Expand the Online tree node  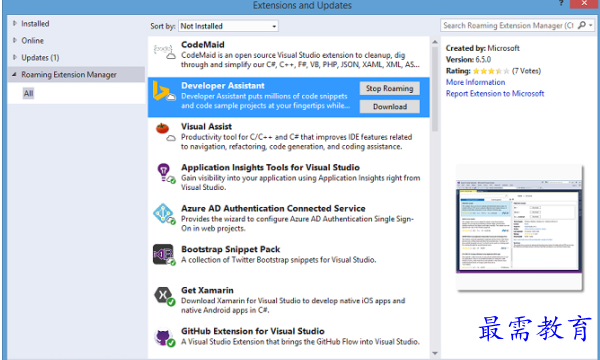click(x=15, y=40)
